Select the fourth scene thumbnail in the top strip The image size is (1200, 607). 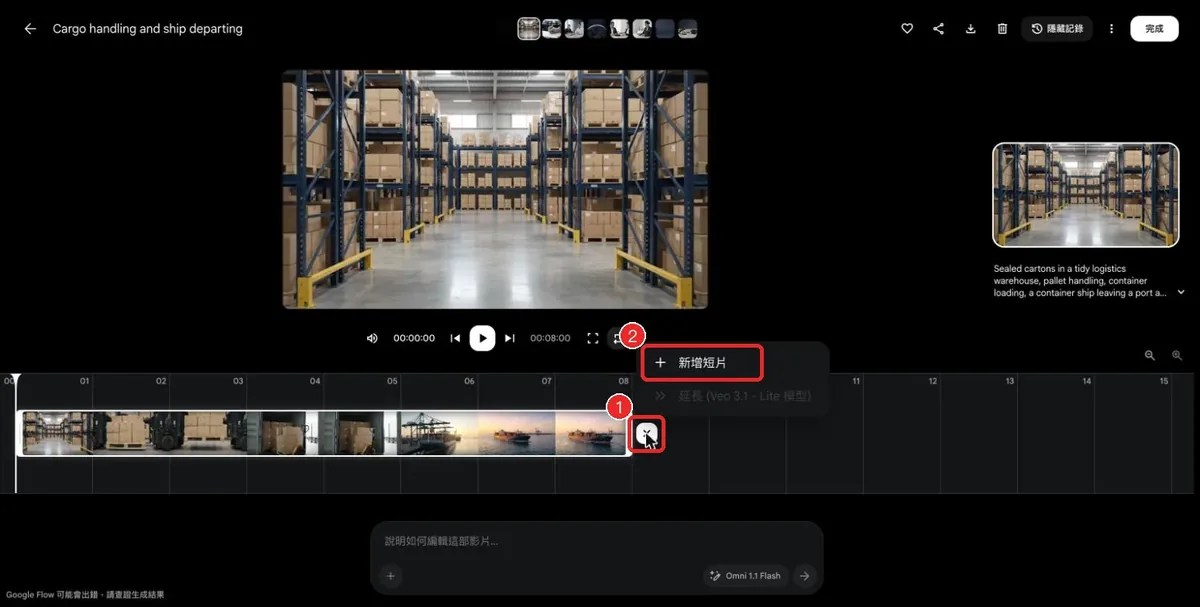(597, 29)
